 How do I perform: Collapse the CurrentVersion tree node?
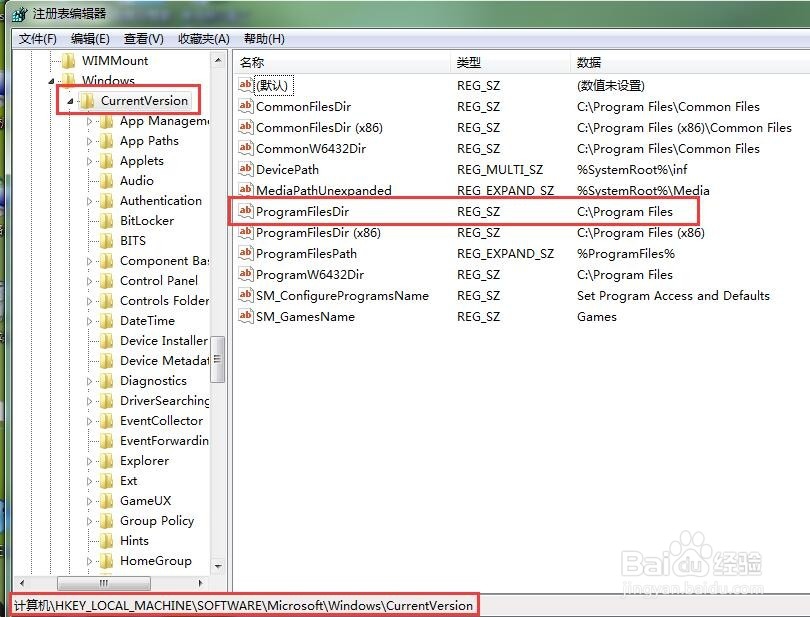[70, 101]
